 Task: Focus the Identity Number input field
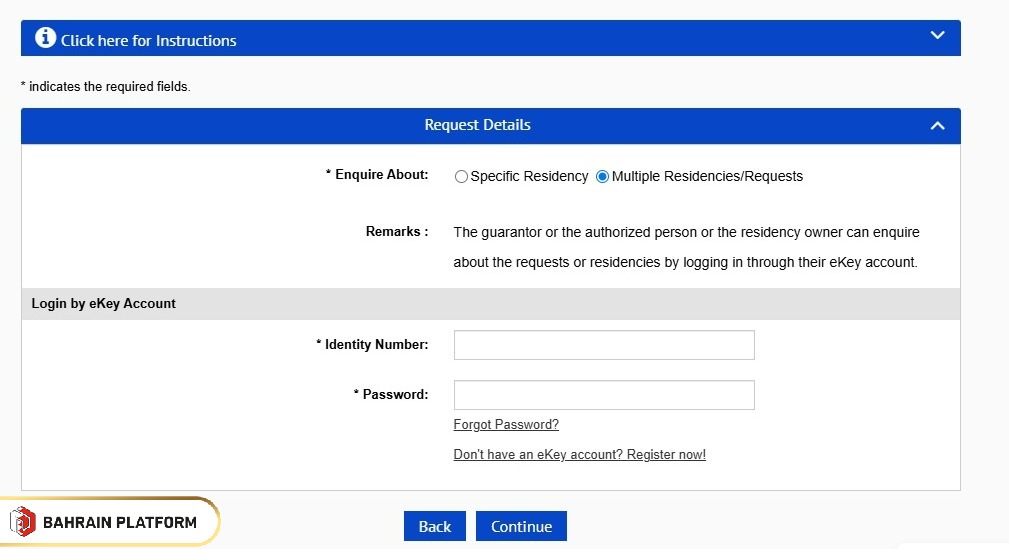604,345
